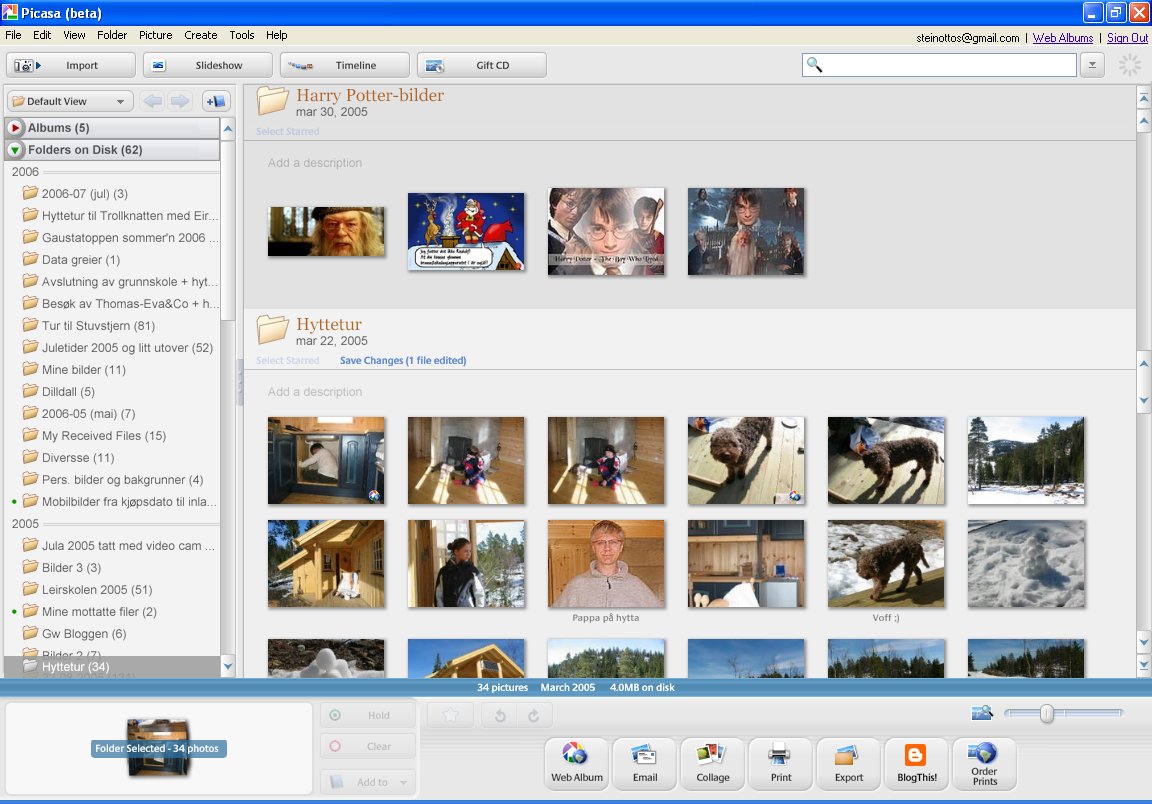Click the forward arrow in folder navigation
The height and width of the screenshot is (804, 1152).
click(180, 101)
